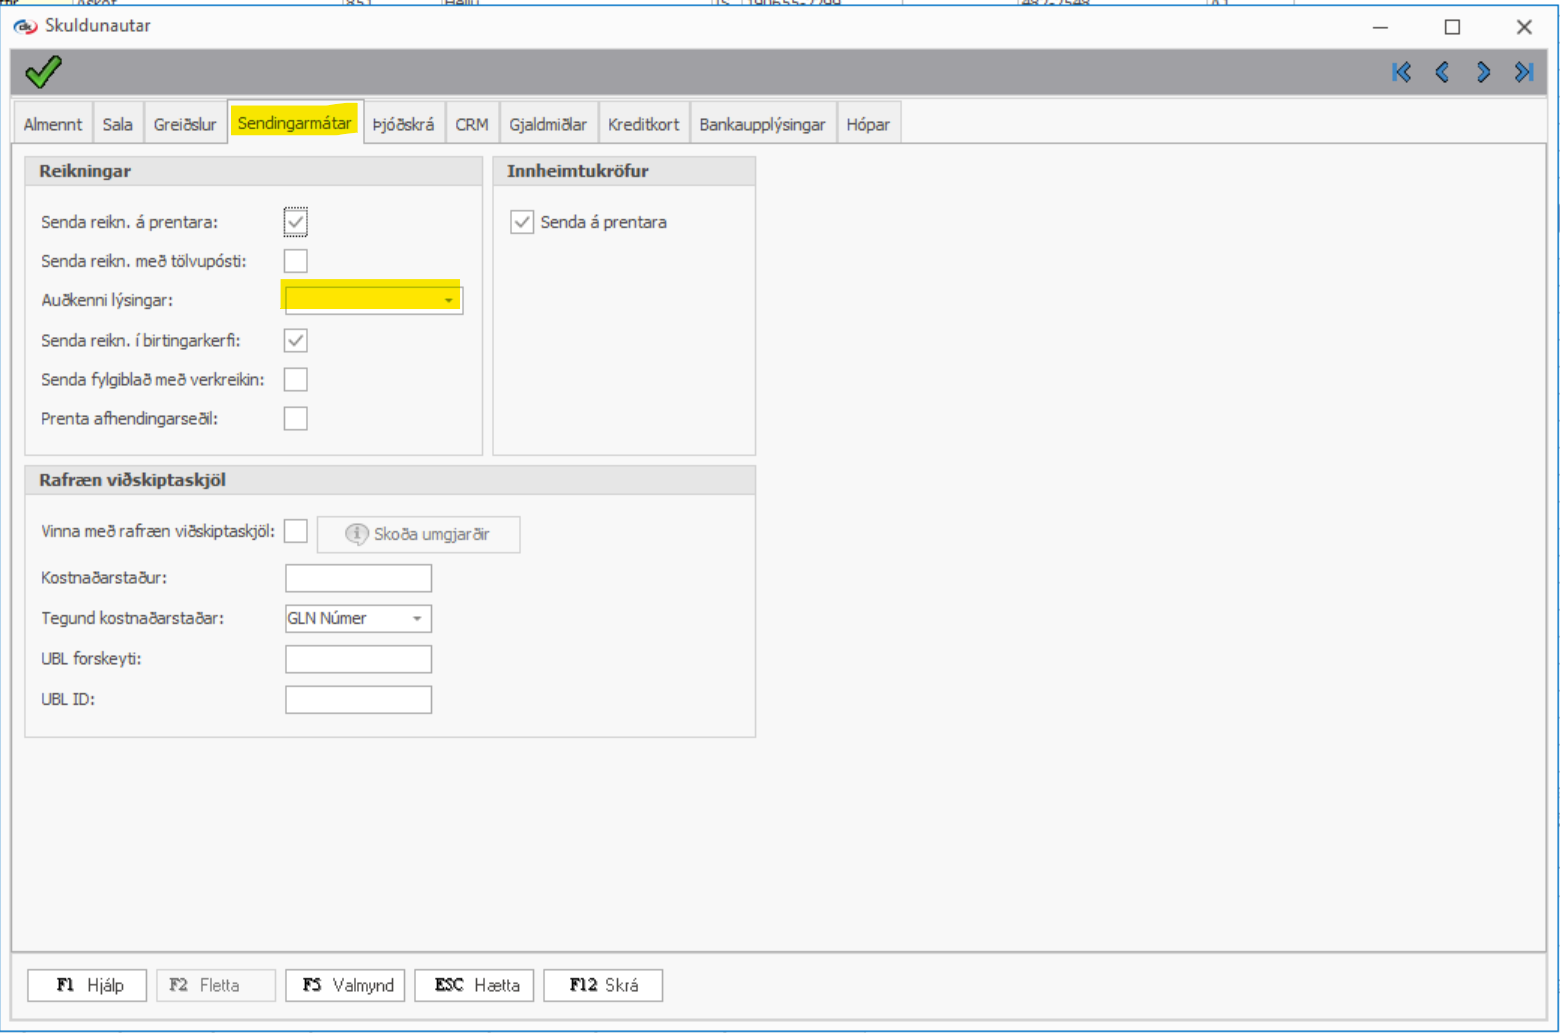The height and width of the screenshot is (1033, 1560).
Task: Click the F5 Valmynd button
Action: (346, 985)
